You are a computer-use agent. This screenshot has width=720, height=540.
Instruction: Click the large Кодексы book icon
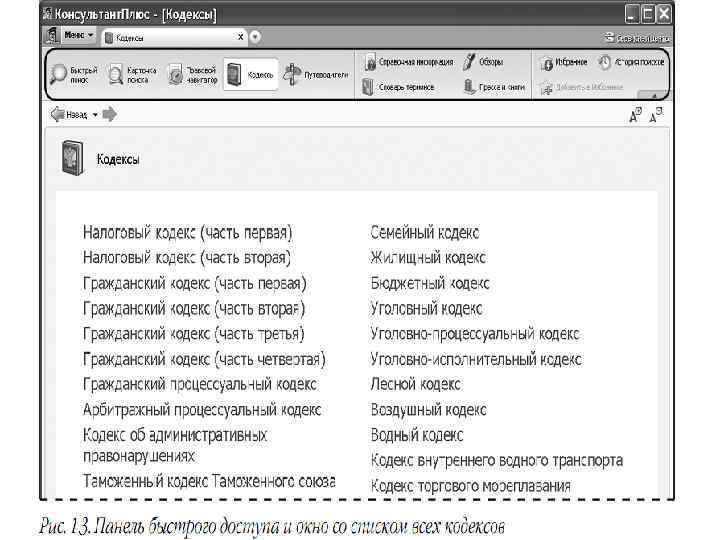(73, 158)
